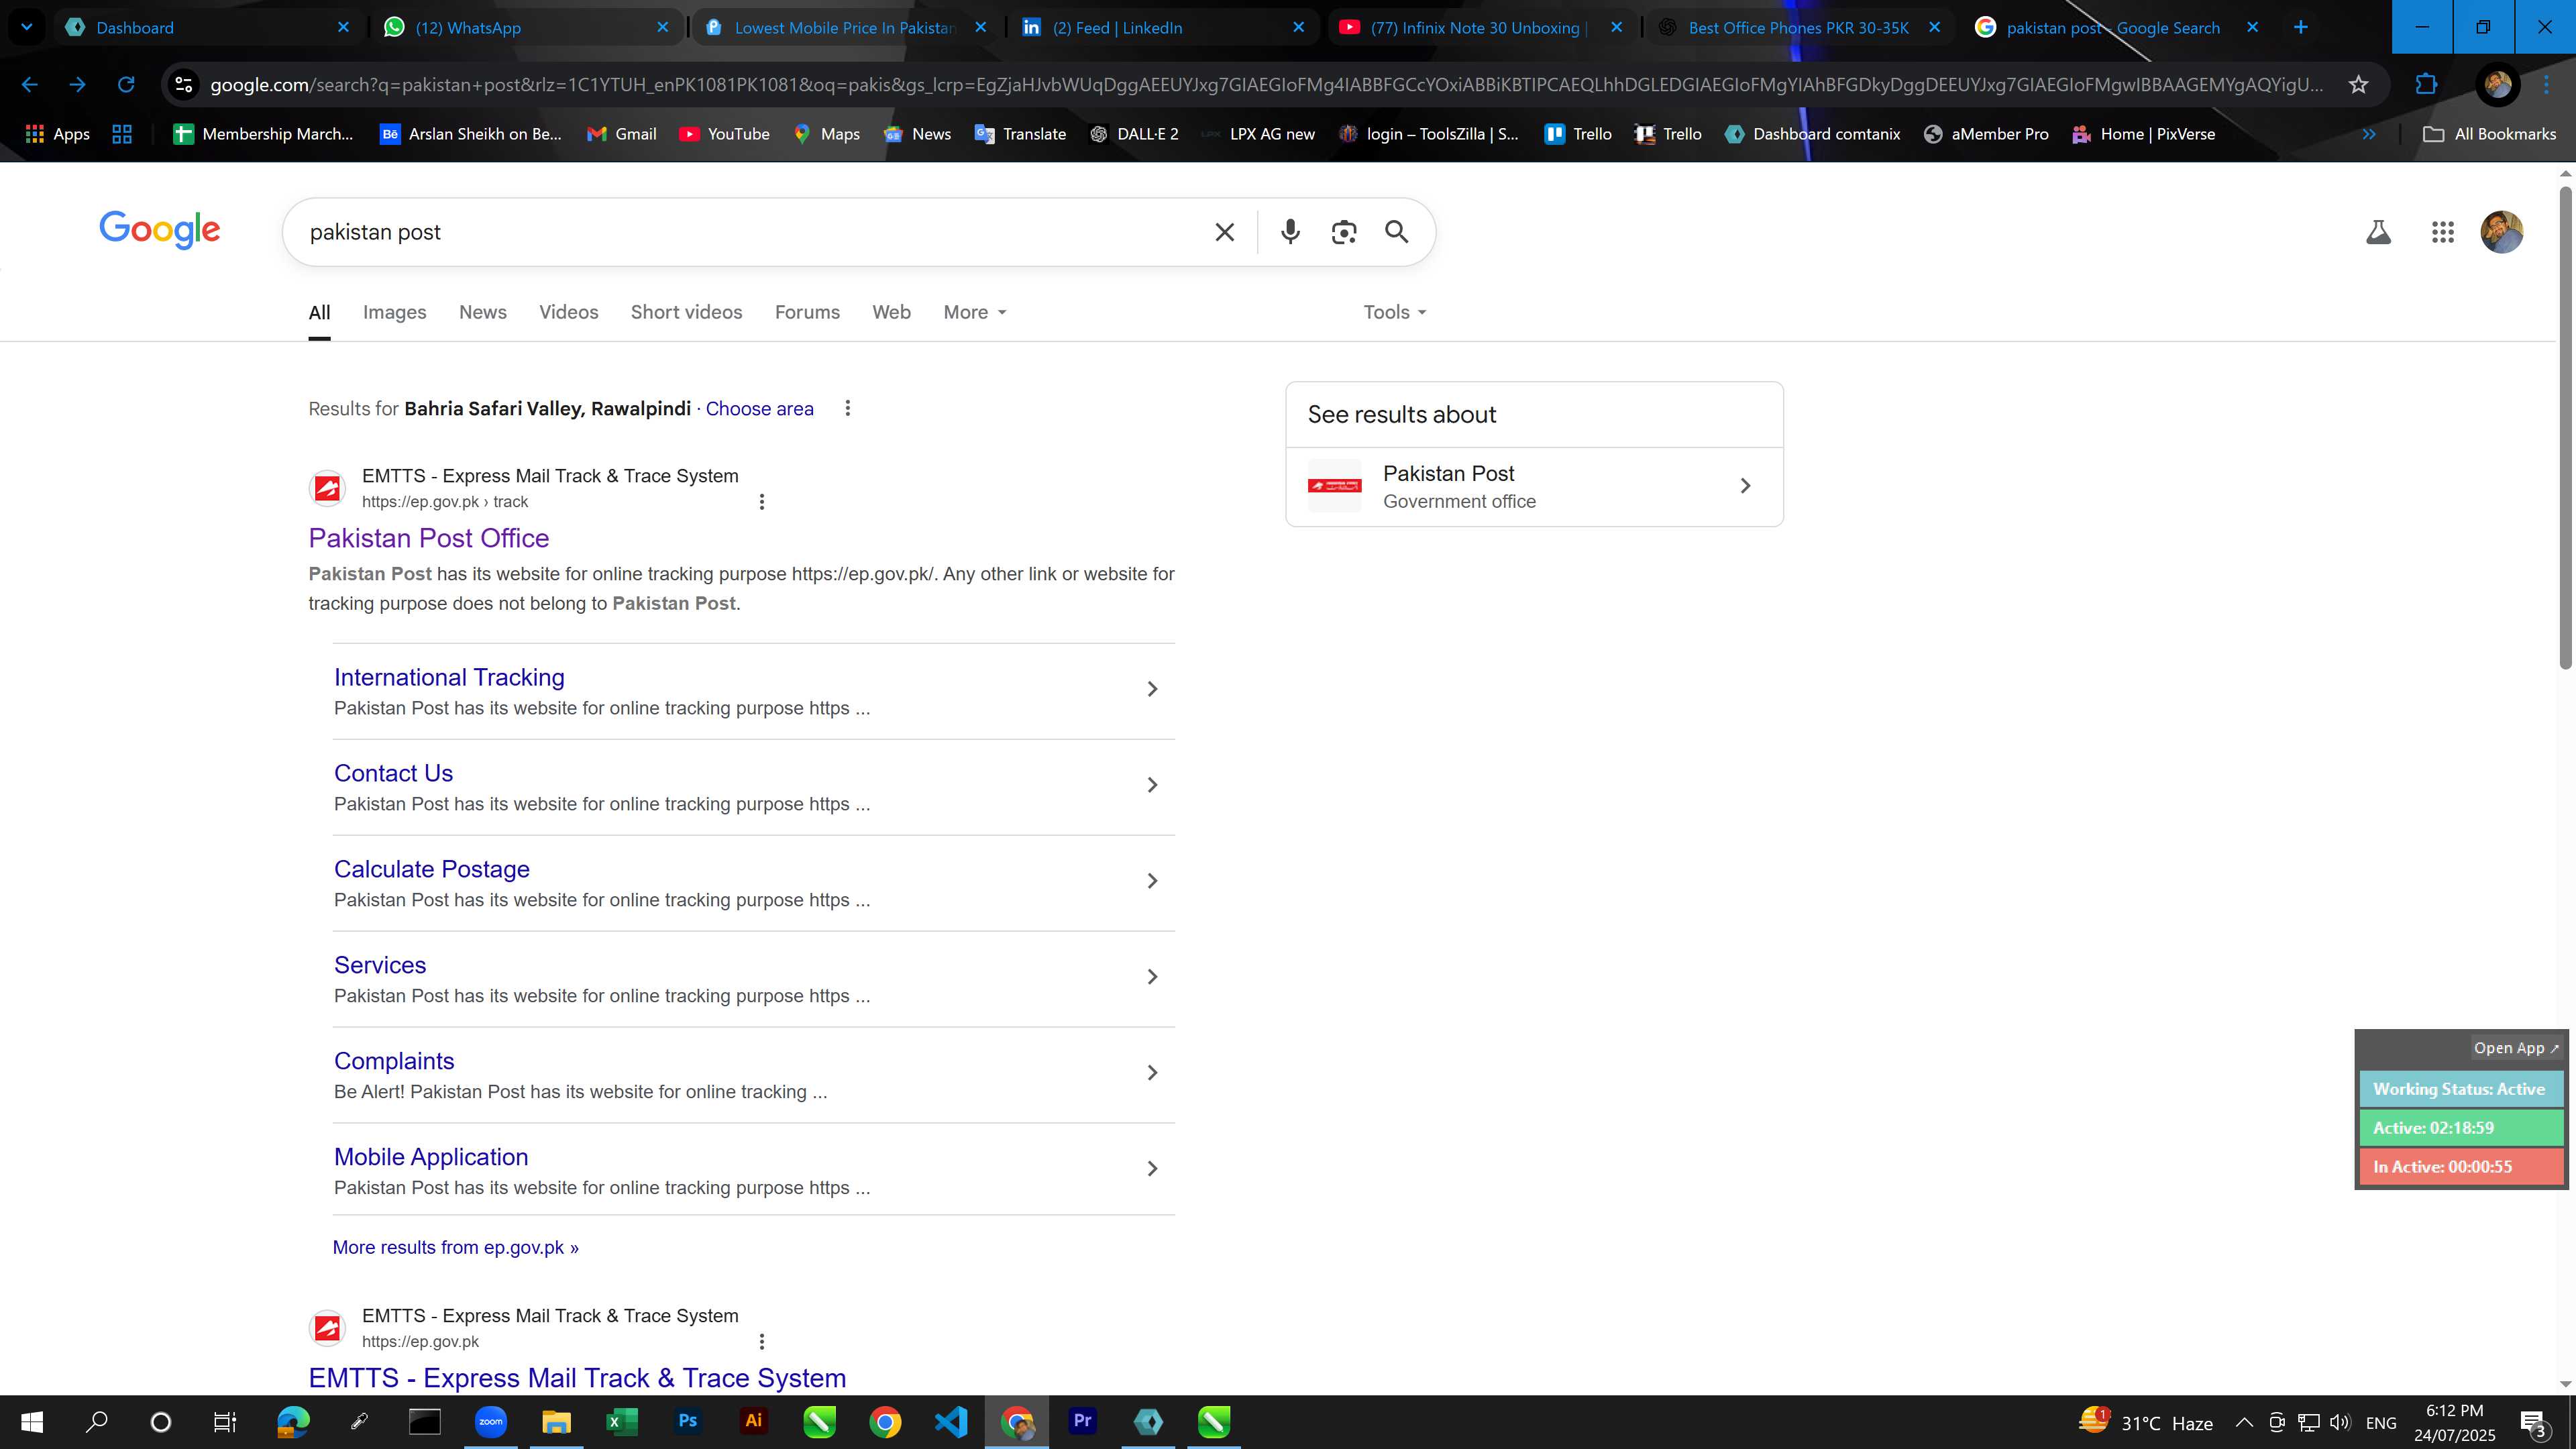Open DALL·E 2 bookmark

coord(1134,133)
